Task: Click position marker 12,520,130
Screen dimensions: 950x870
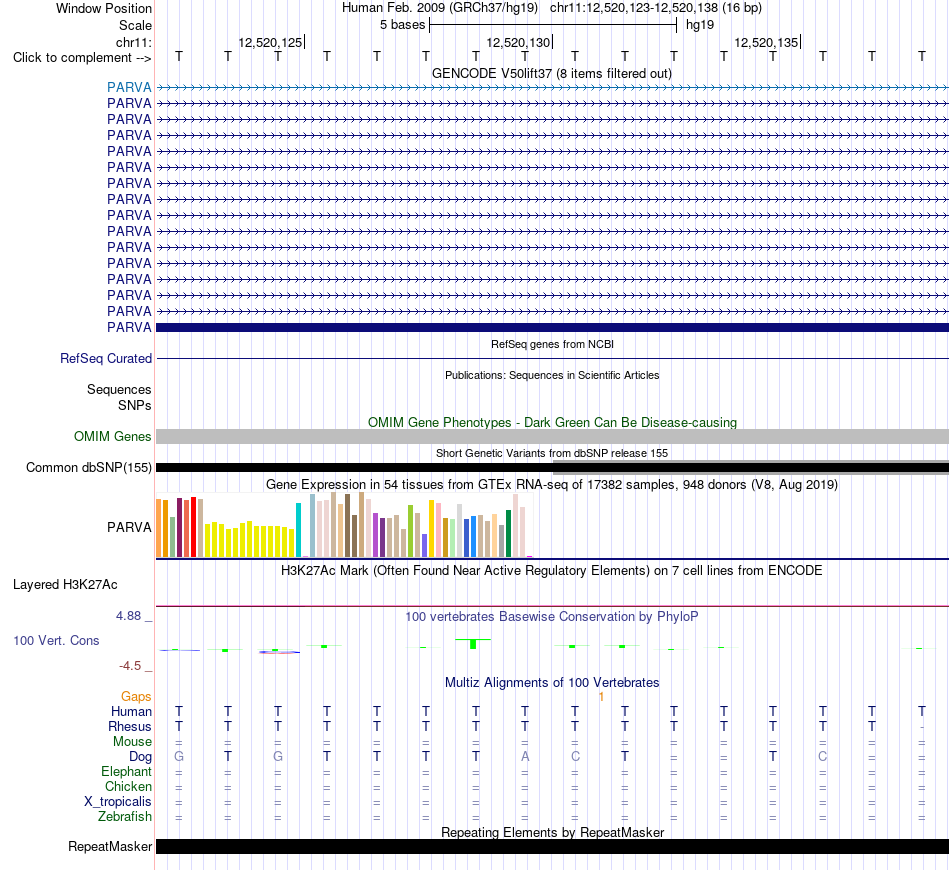Action: 519,42
